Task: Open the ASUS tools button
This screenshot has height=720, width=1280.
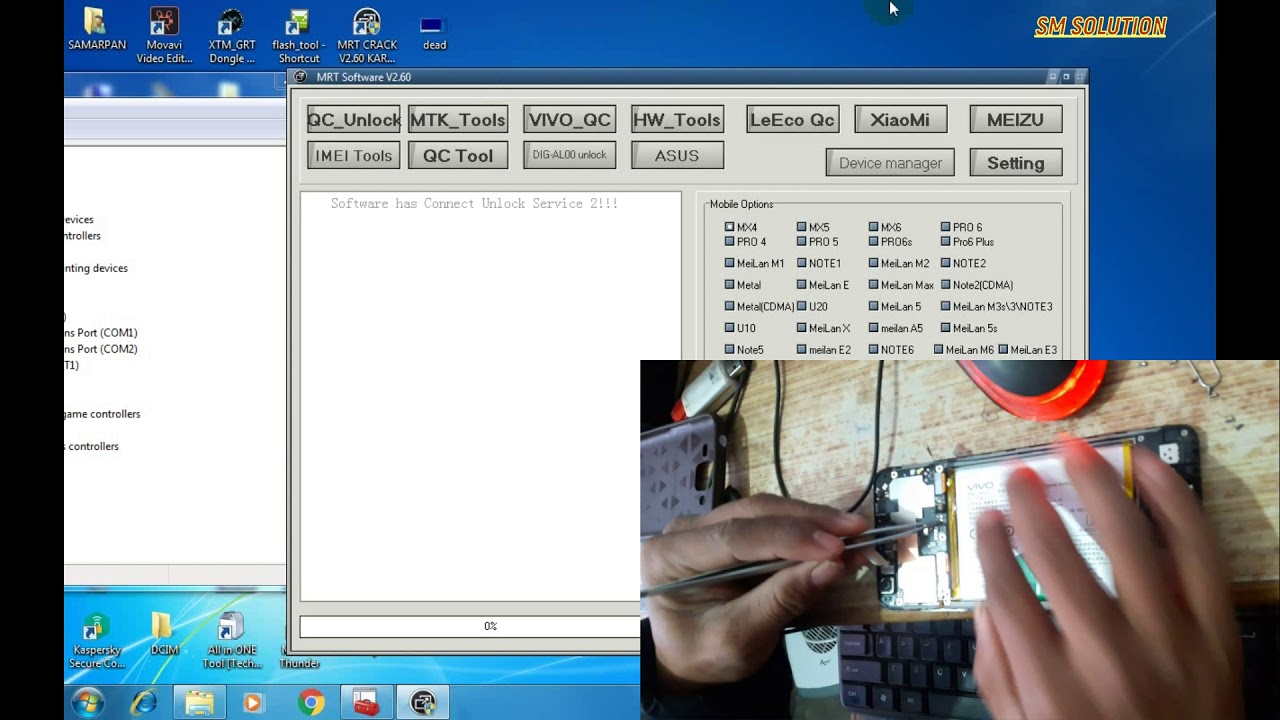Action: (677, 156)
